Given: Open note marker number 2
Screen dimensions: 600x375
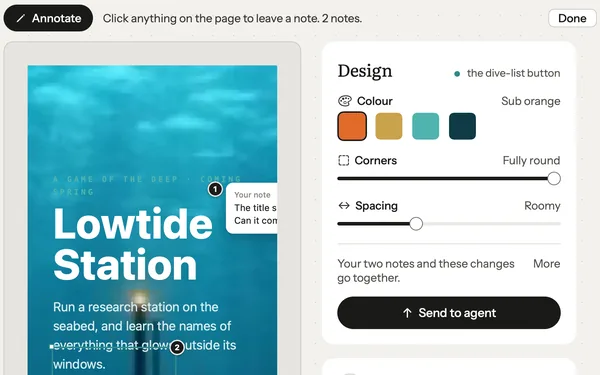Looking at the screenshot, I should 177,347.
